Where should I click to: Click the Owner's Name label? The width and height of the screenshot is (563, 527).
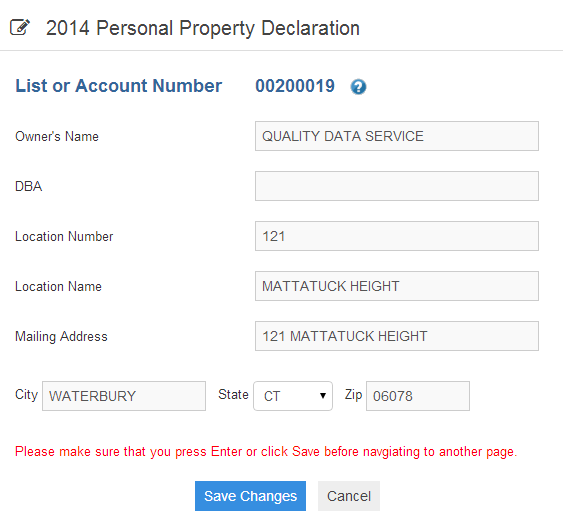pyautogui.click(x=57, y=136)
